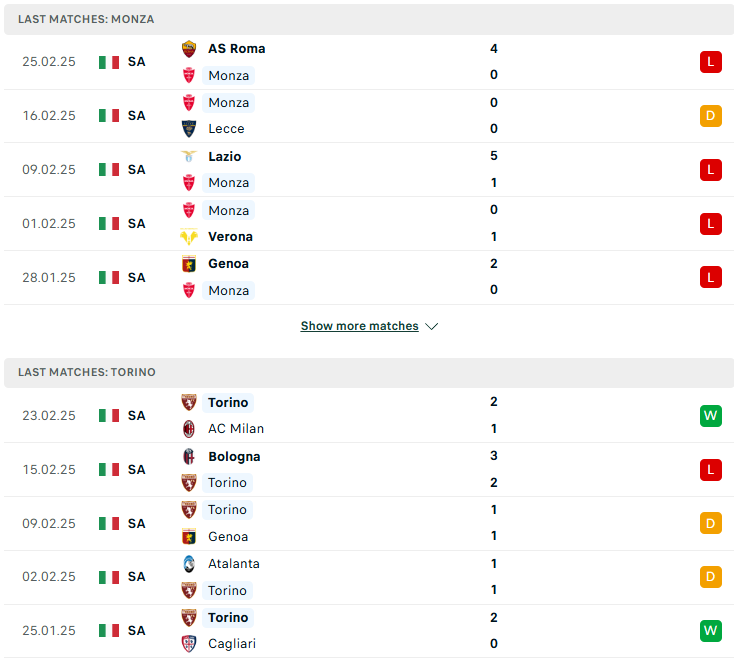Open Bologna team name link
Screen dimensions: 734x659
click(234, 456)
